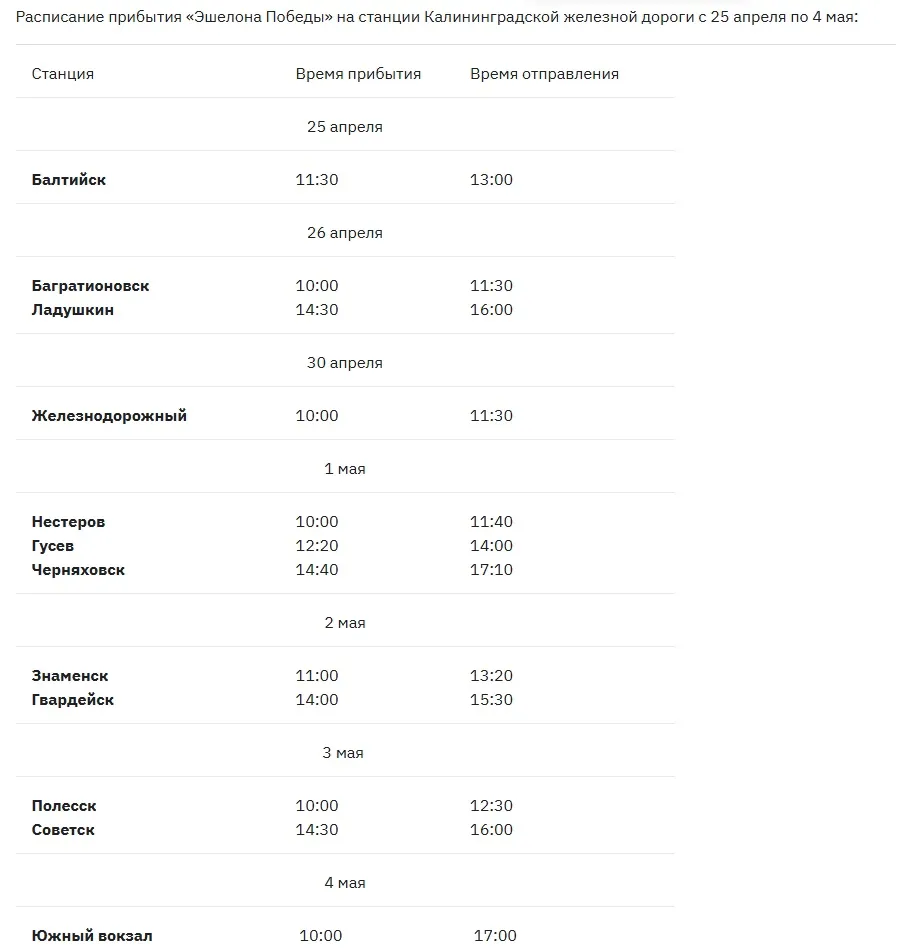
Task: Click the Станция column header
Action: pos(63,74)
